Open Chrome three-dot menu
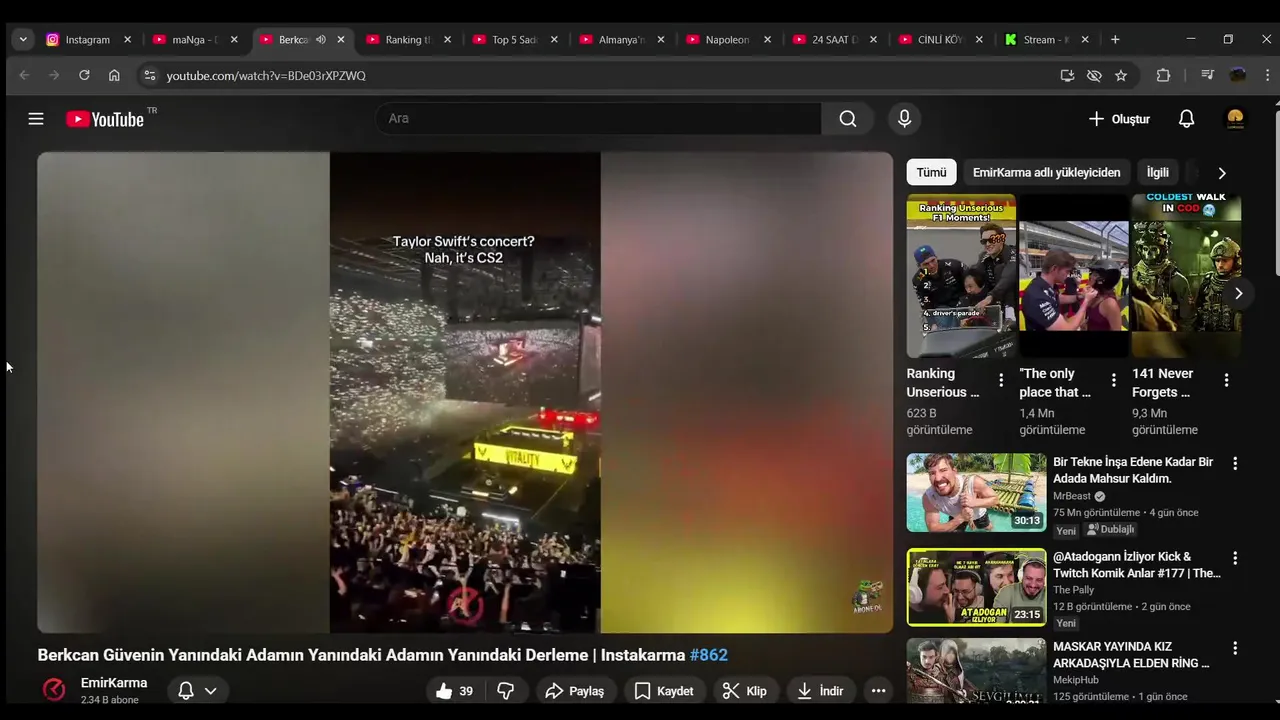The width and height of the screenshot is (1280, 720). pos(1268,75)
